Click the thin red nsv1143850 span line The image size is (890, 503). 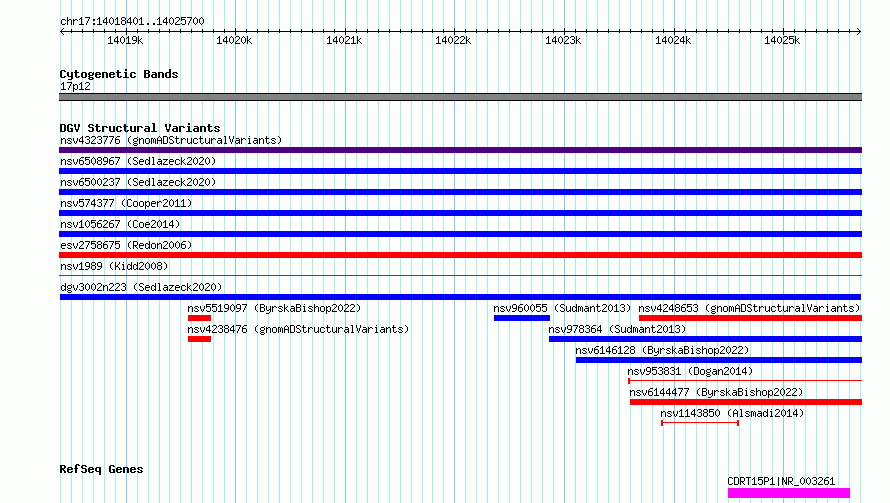[x=700, y=423]
